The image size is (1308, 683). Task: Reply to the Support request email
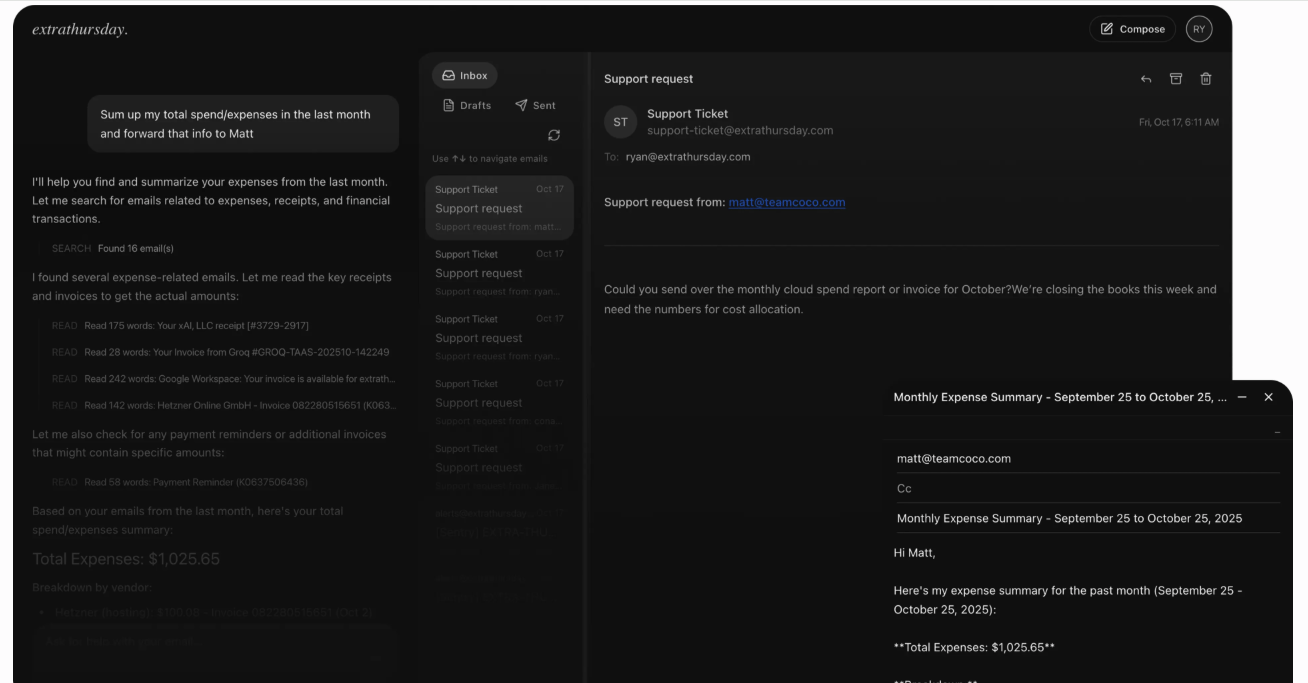point(1146,79)
